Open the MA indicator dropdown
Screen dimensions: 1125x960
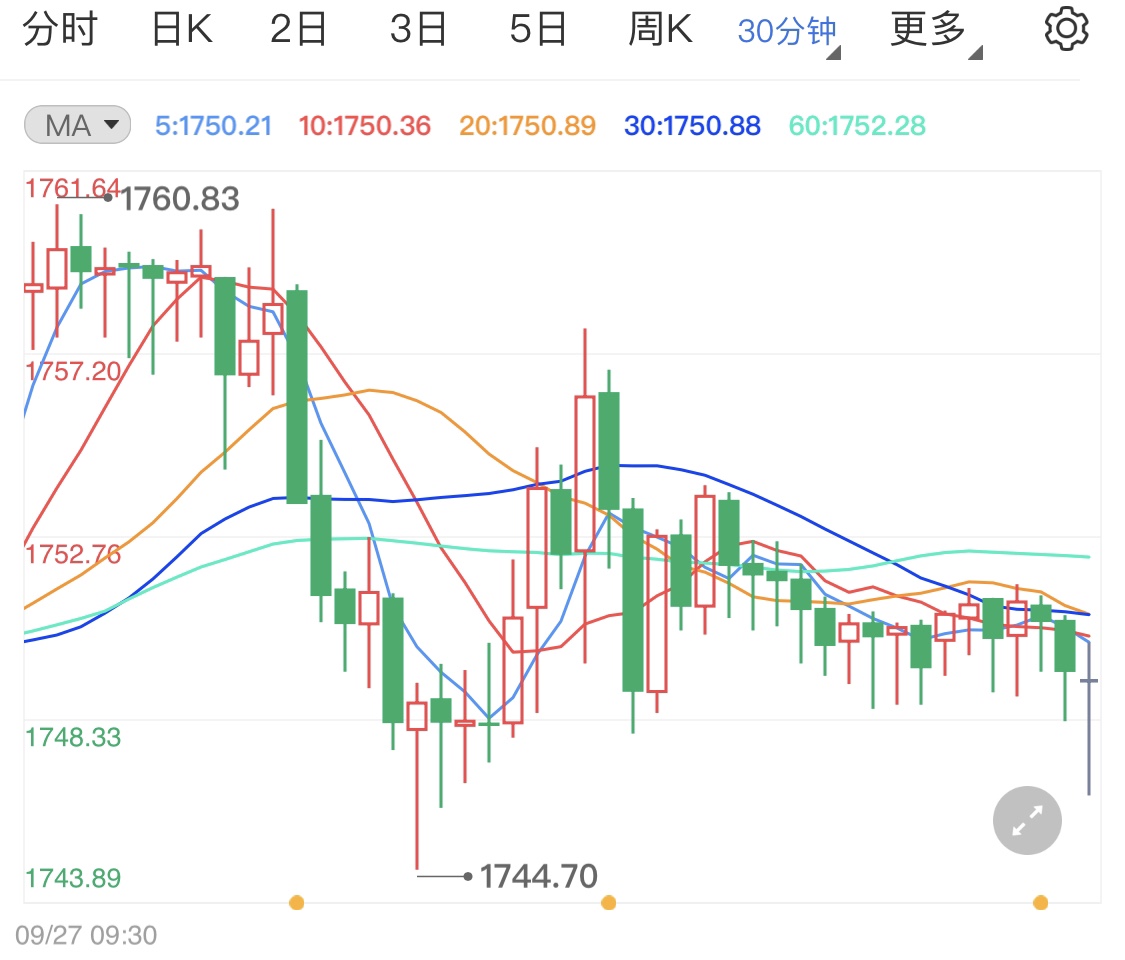[76, 124]
